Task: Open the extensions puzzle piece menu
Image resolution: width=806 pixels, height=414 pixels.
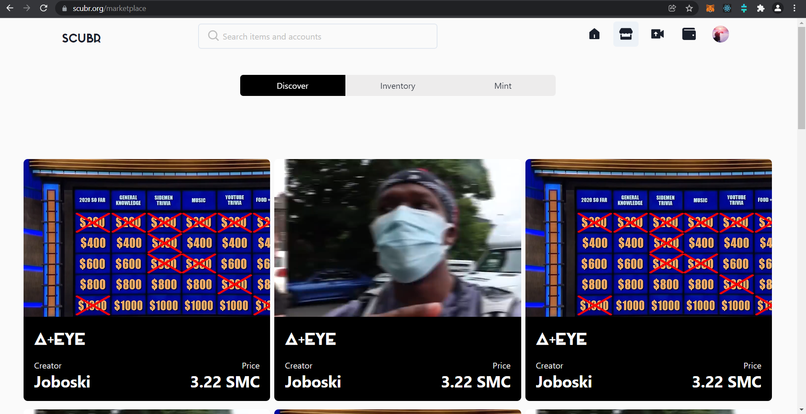Action: [x=761, y=8]
